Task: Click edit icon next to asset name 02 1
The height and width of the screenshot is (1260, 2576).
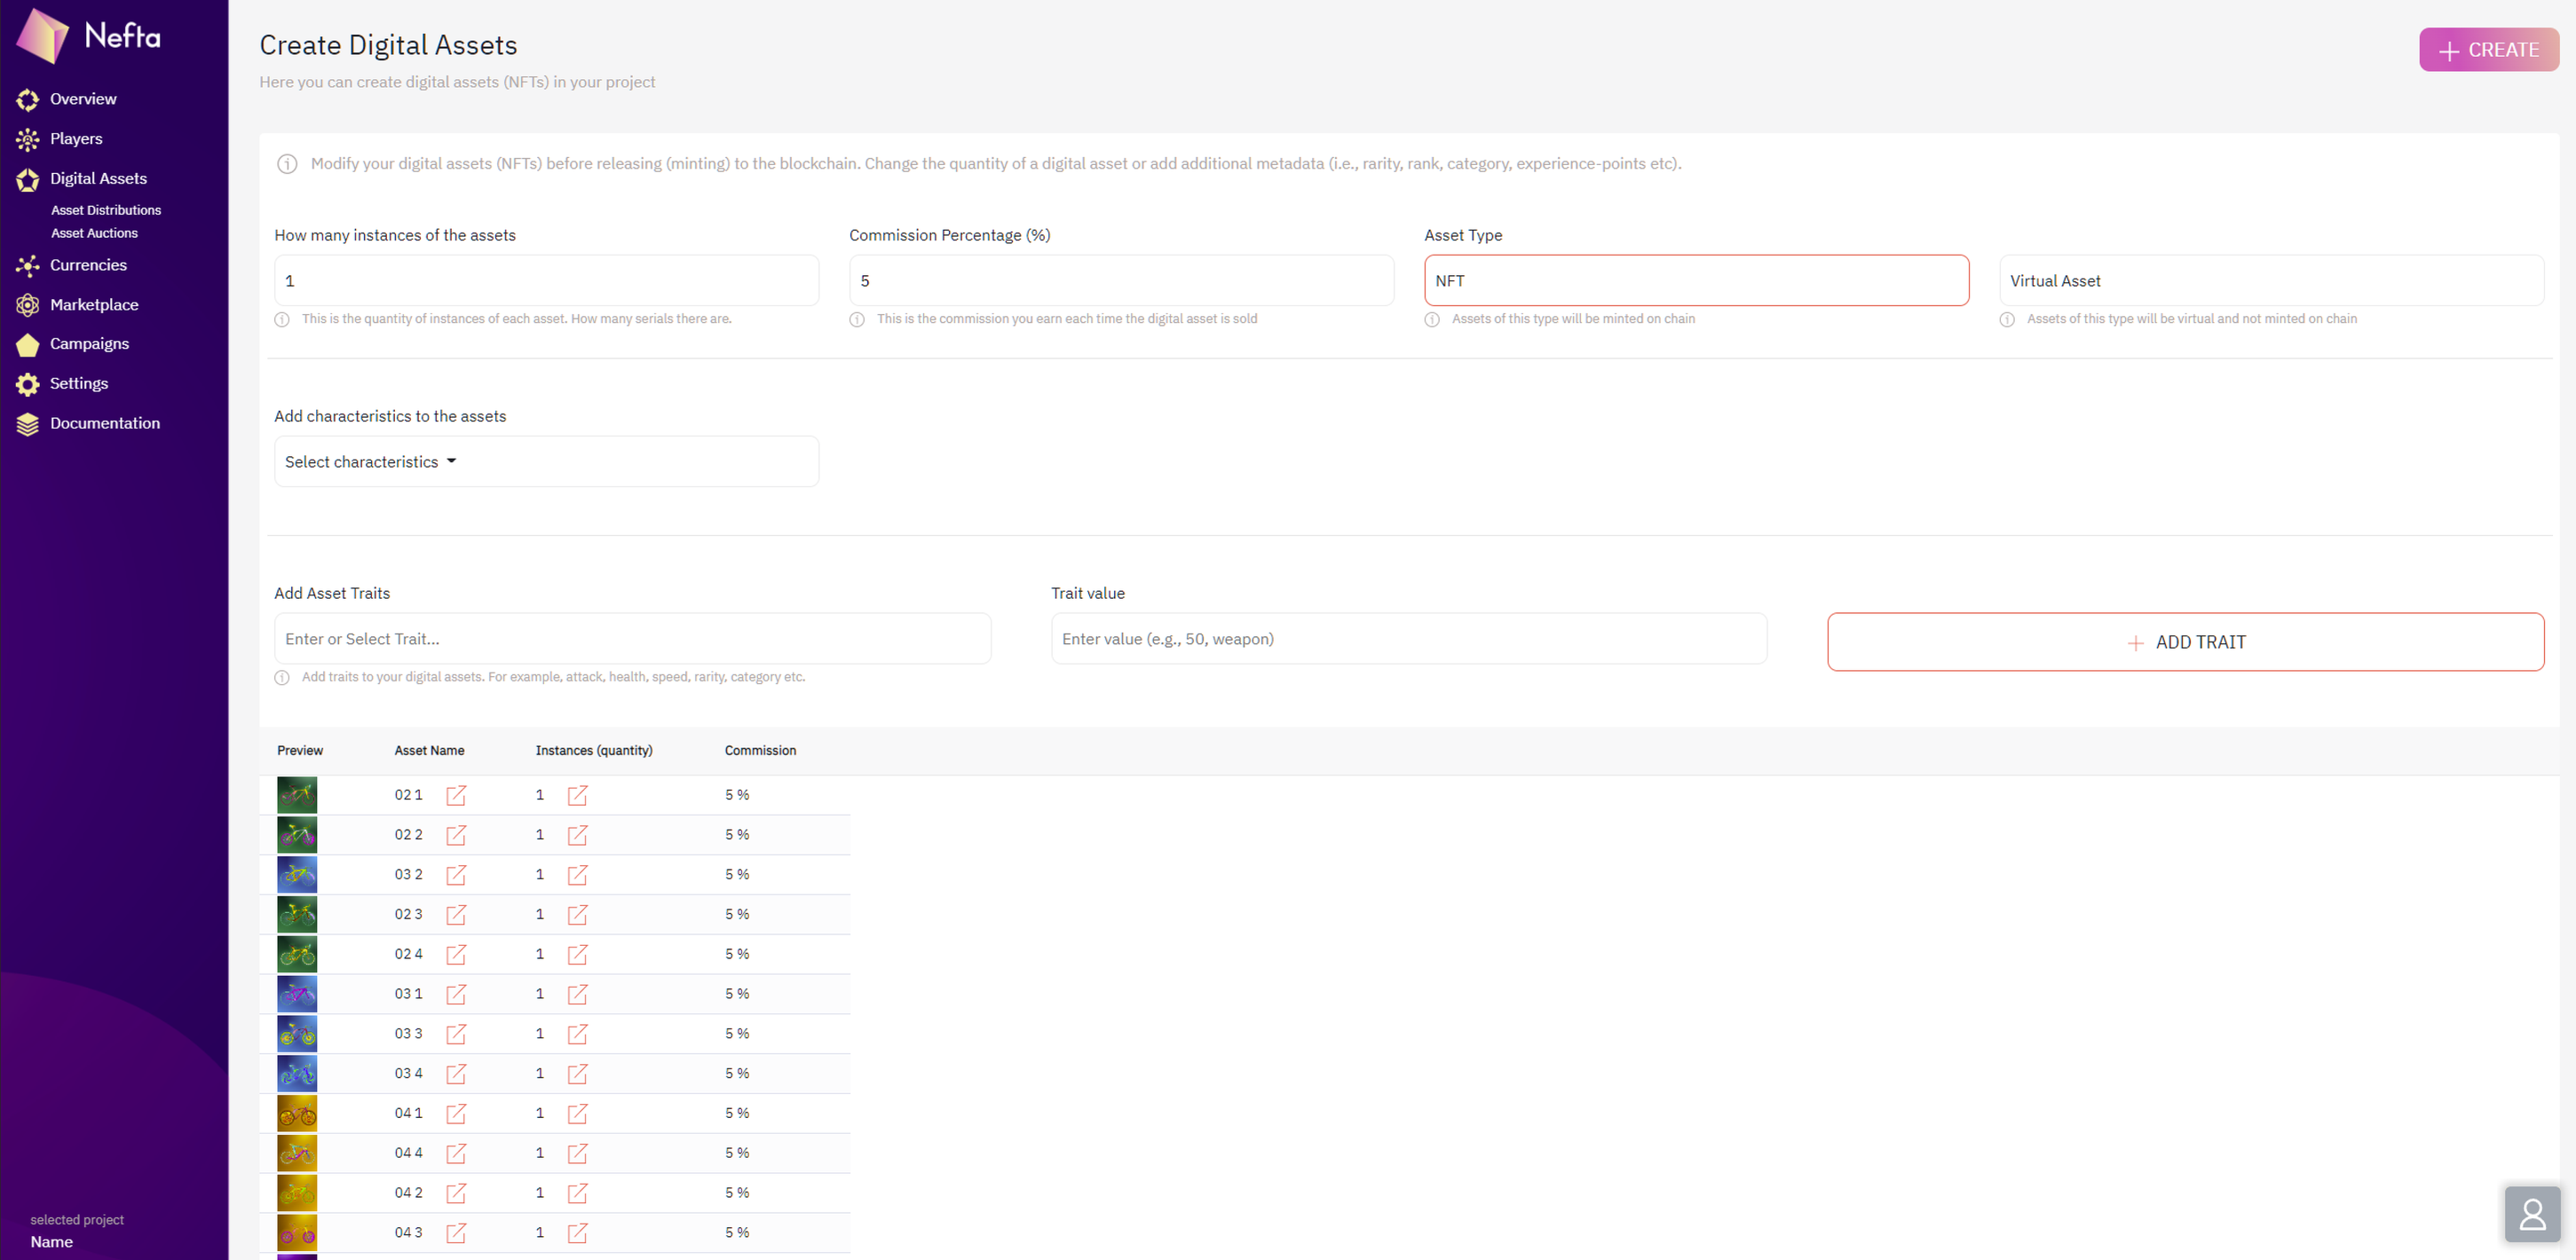Action: (x=456, y=795)
